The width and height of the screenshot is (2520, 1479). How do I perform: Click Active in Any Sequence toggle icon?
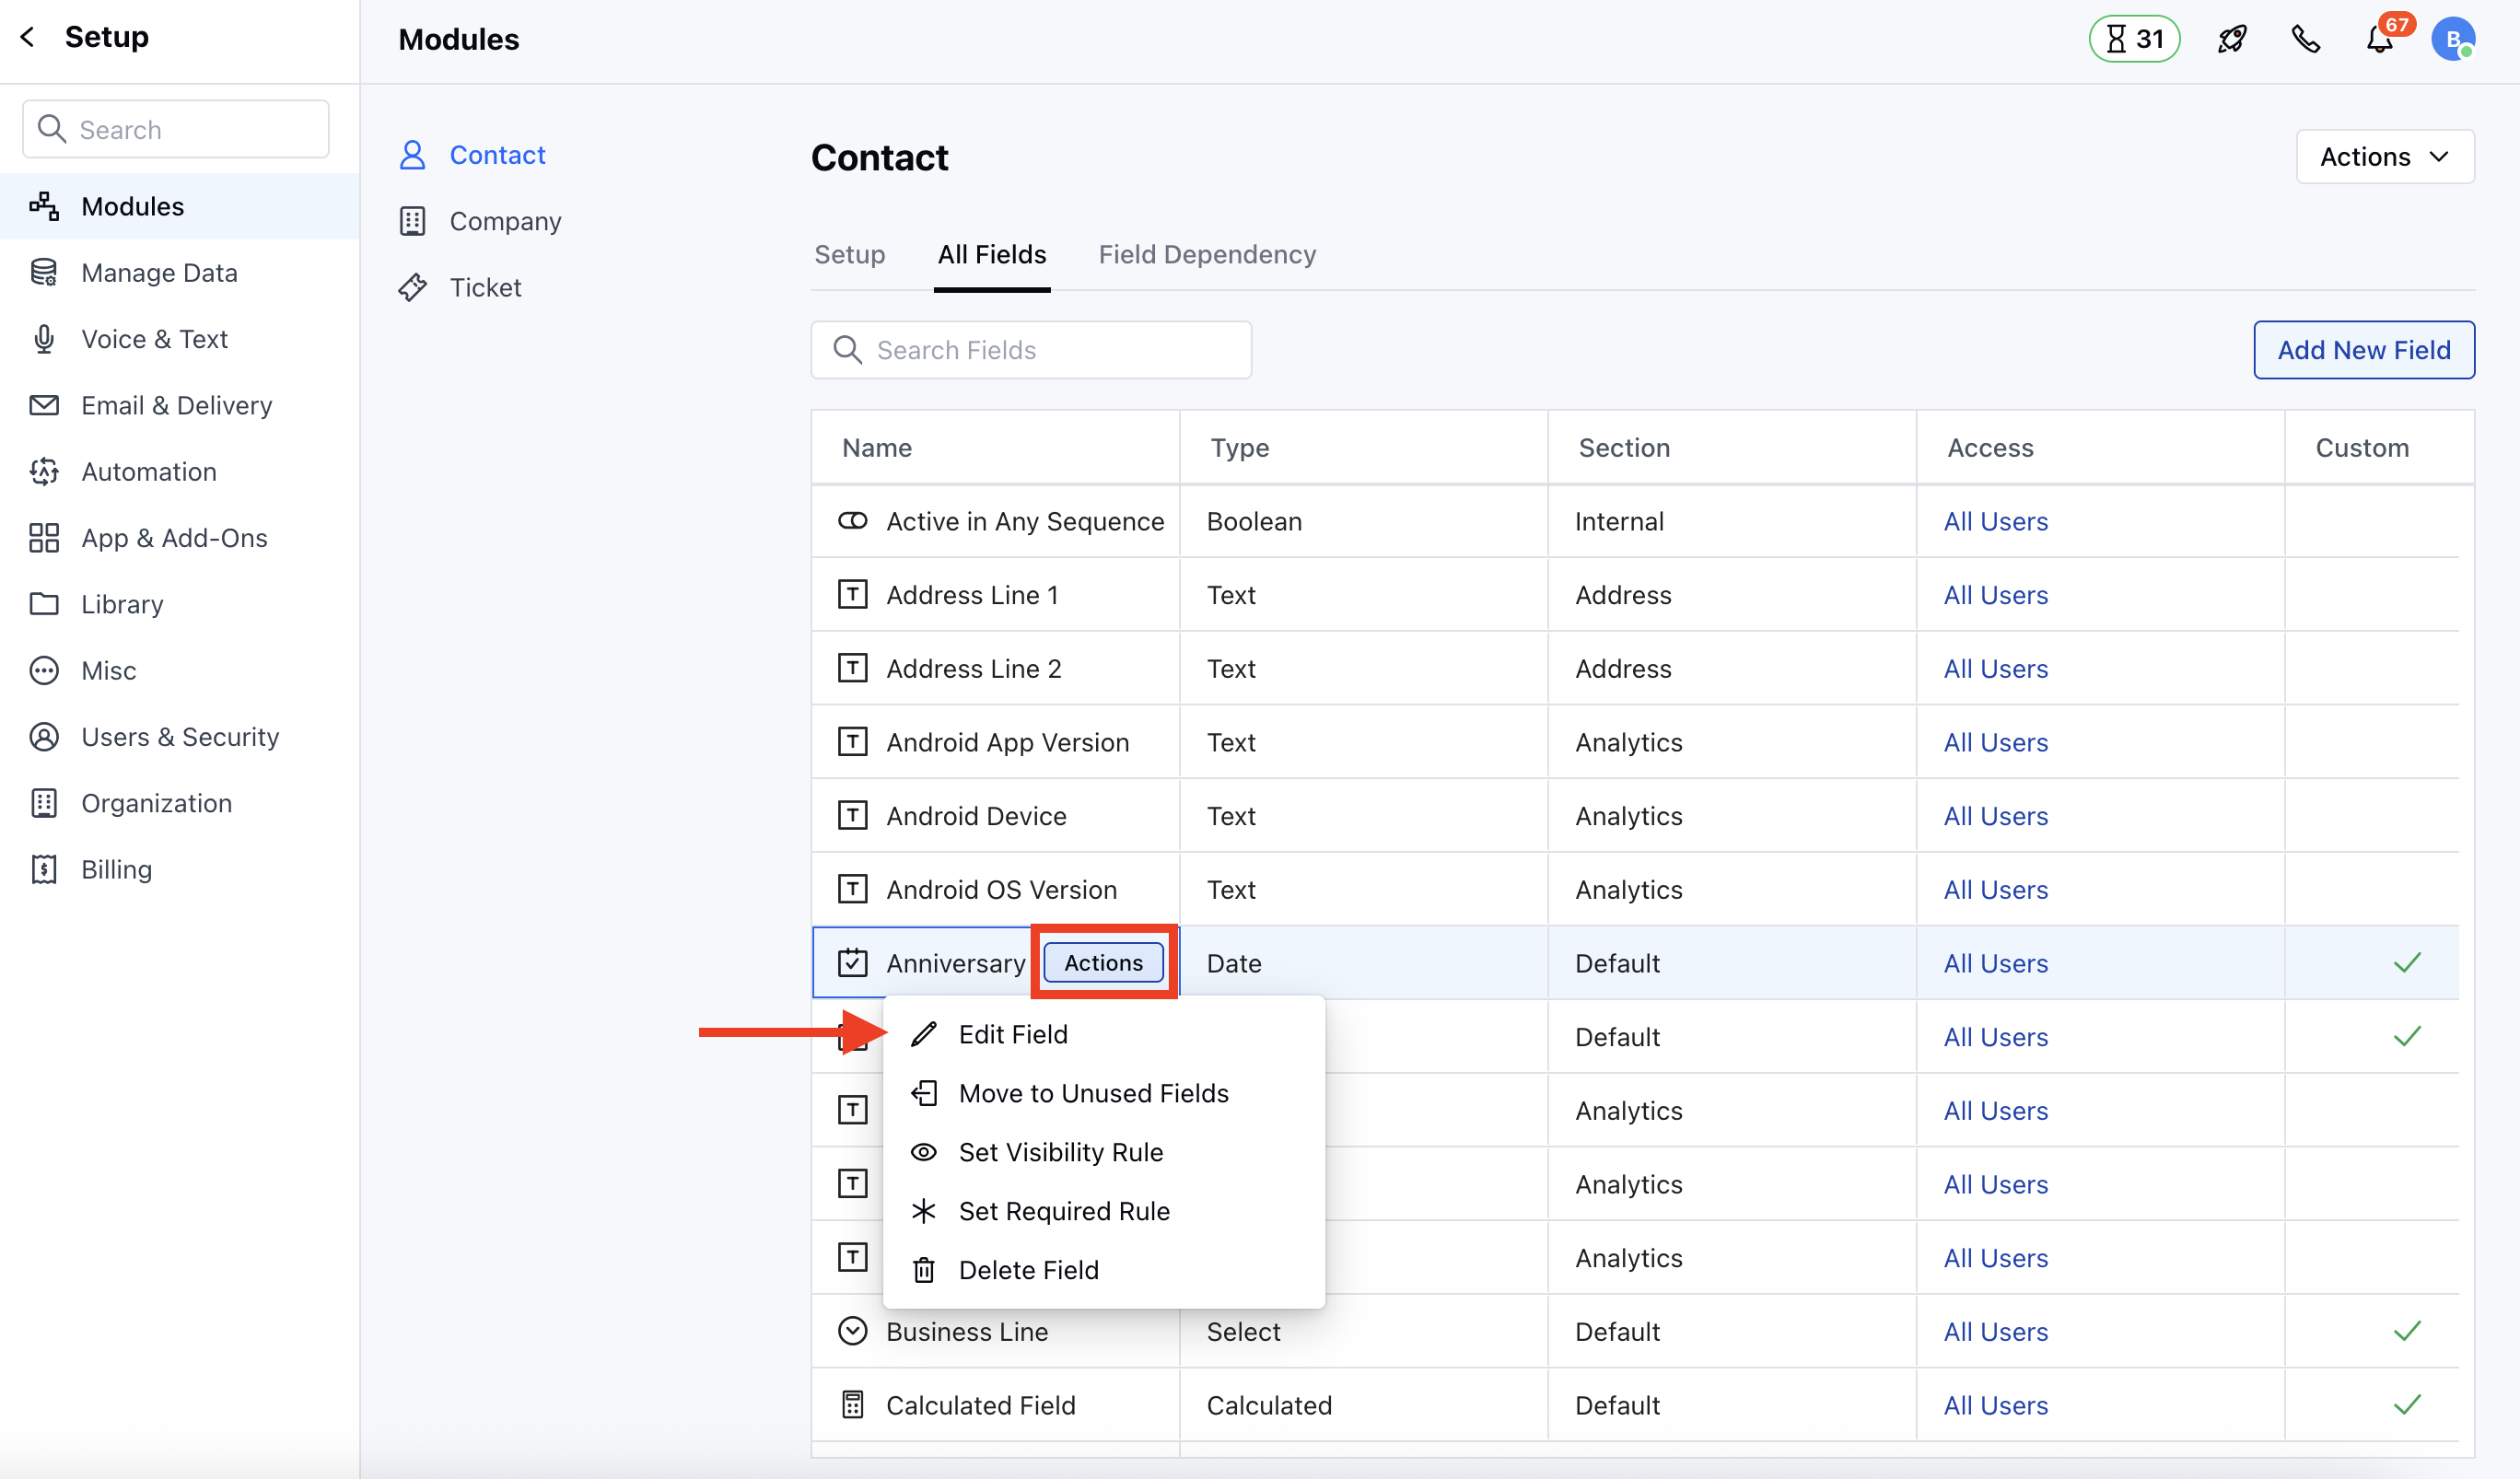coord(852,521)
